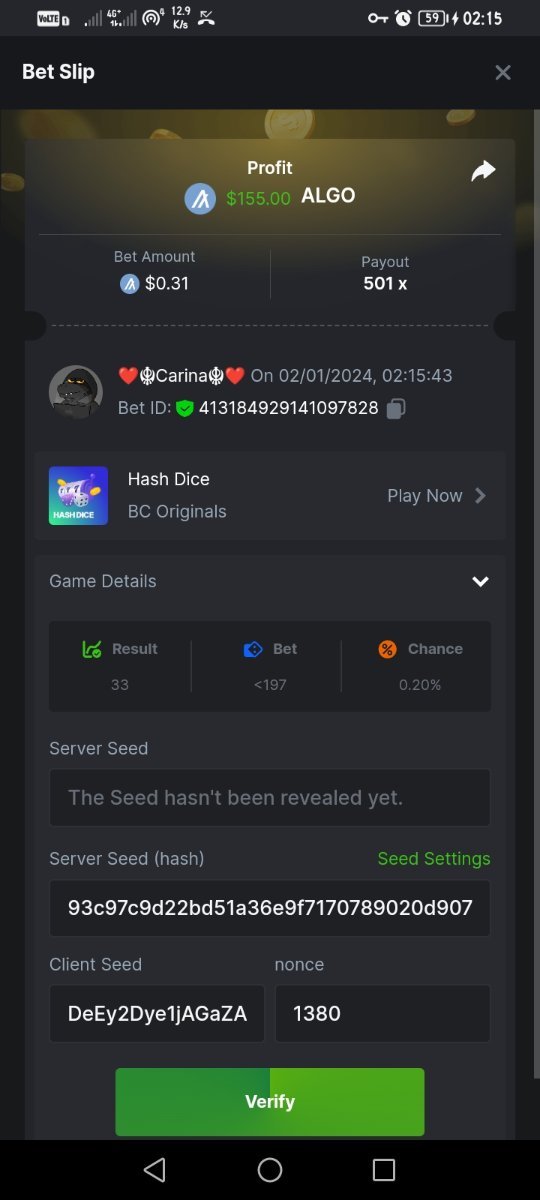The height and width of the screenshot is (1200, 540).
Task: Tap the Hash Dice game thumbnail
Action: pyautogui.click(x=78, y=496)
